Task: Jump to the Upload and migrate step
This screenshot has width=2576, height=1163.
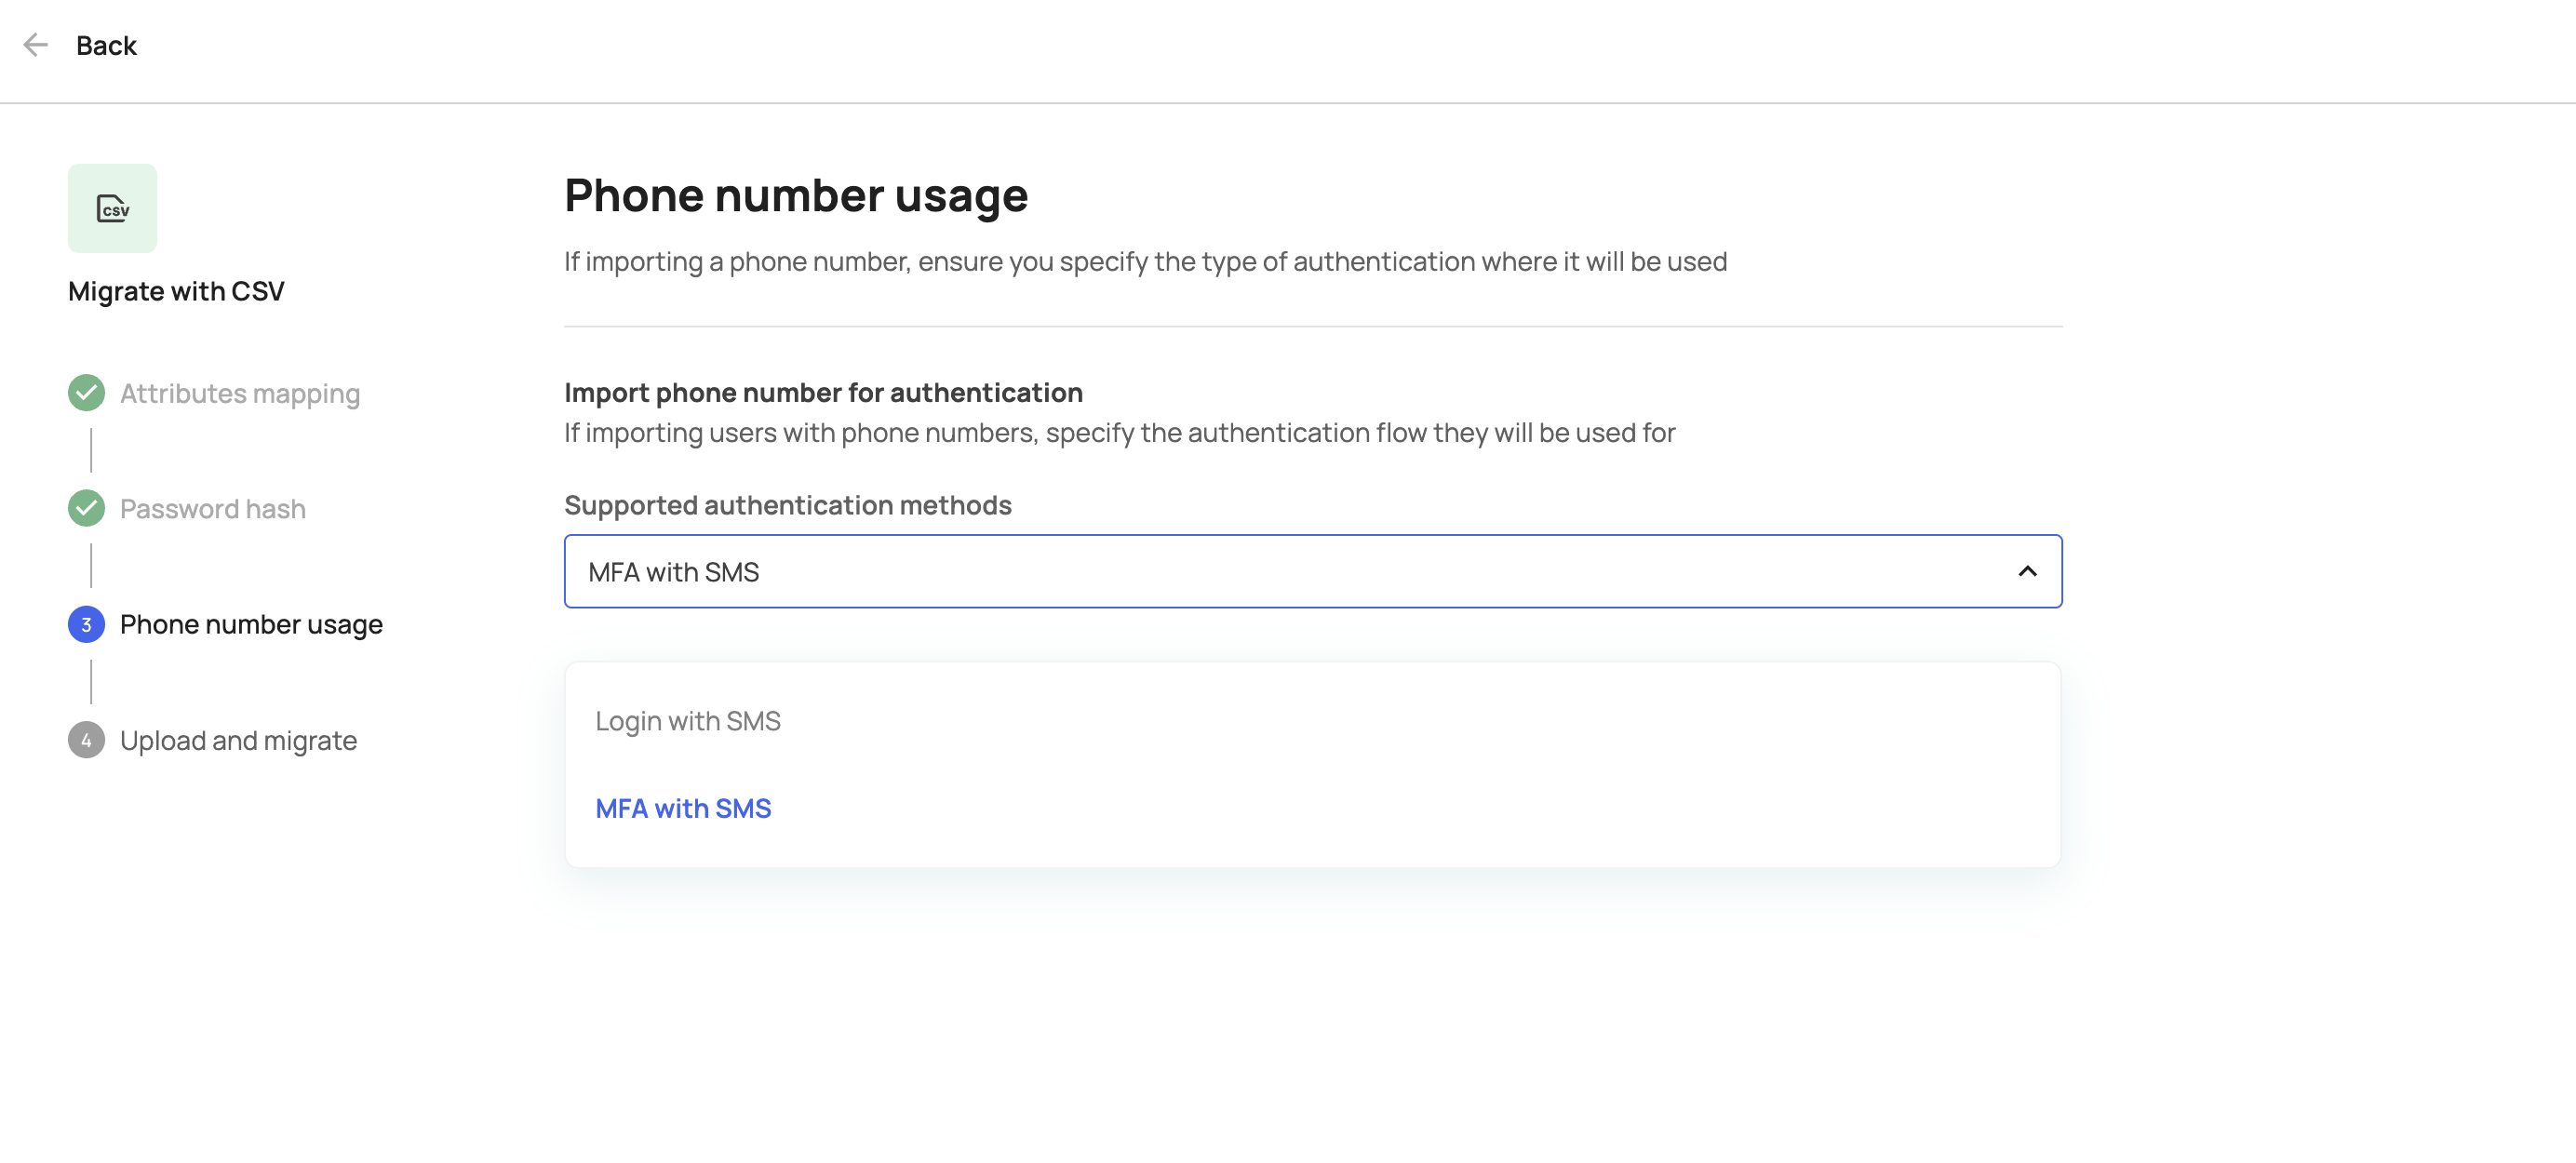Action: point(238,740)
